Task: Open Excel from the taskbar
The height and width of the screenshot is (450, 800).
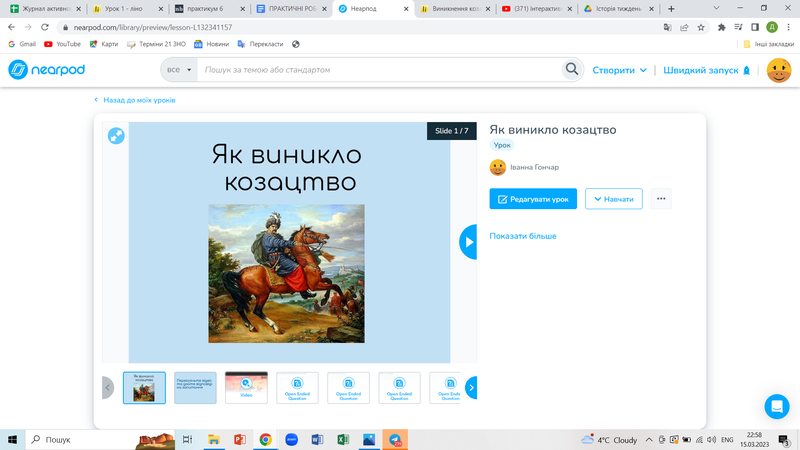Action: click(x=343, y=440)
